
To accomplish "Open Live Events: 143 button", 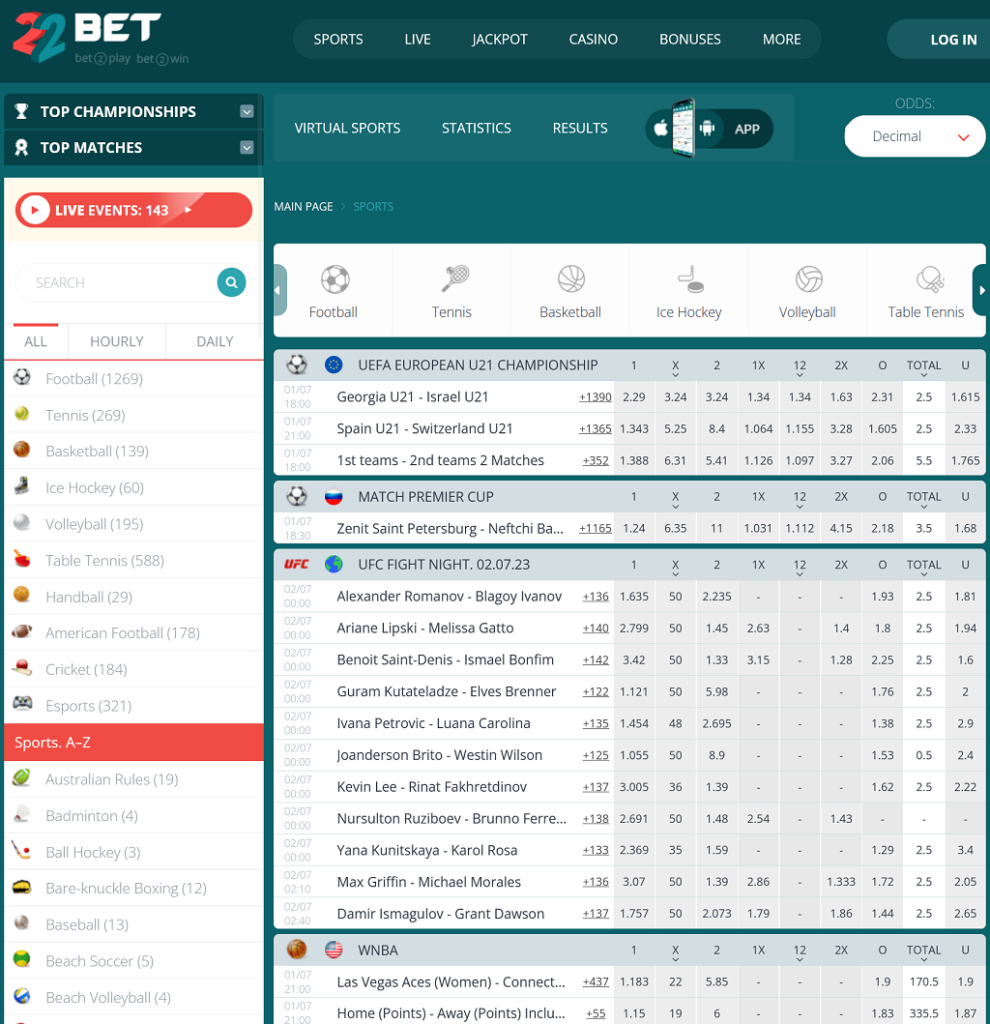I will pyautogui.click(x=134, y=210).
